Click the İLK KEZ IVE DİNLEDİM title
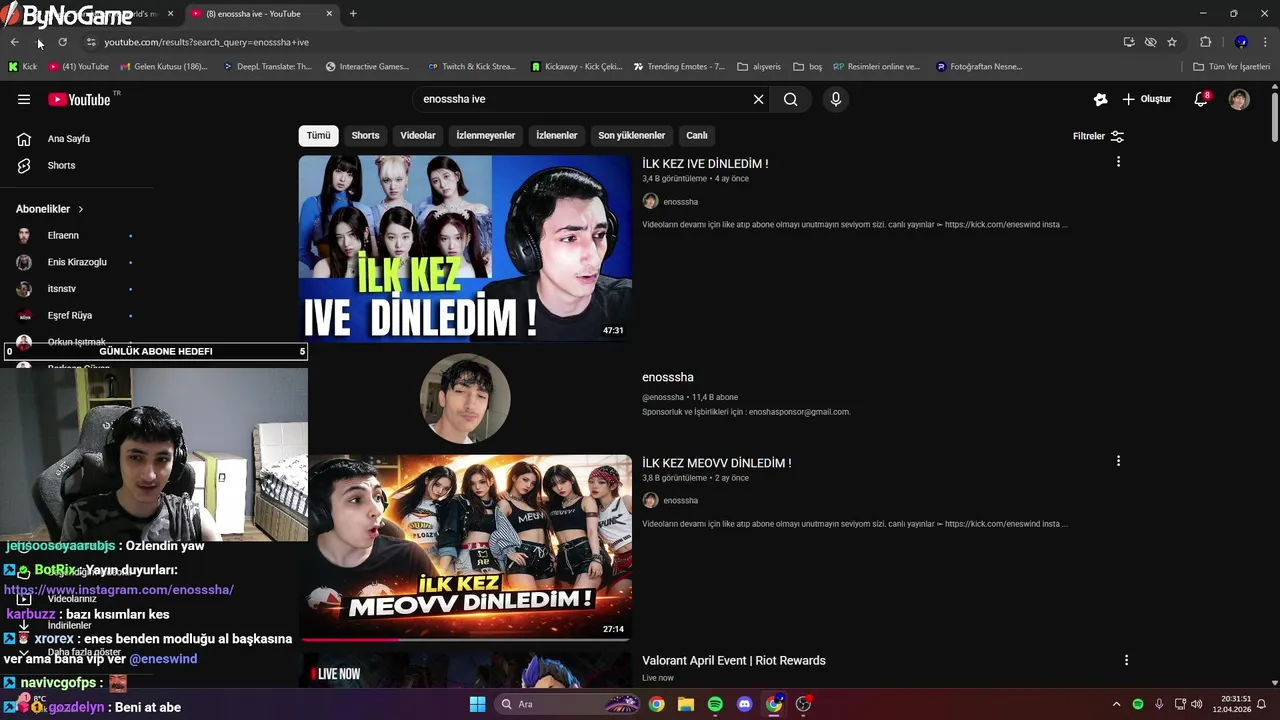The width and height of the screenshot is (1280, 720). coord(705,164)
